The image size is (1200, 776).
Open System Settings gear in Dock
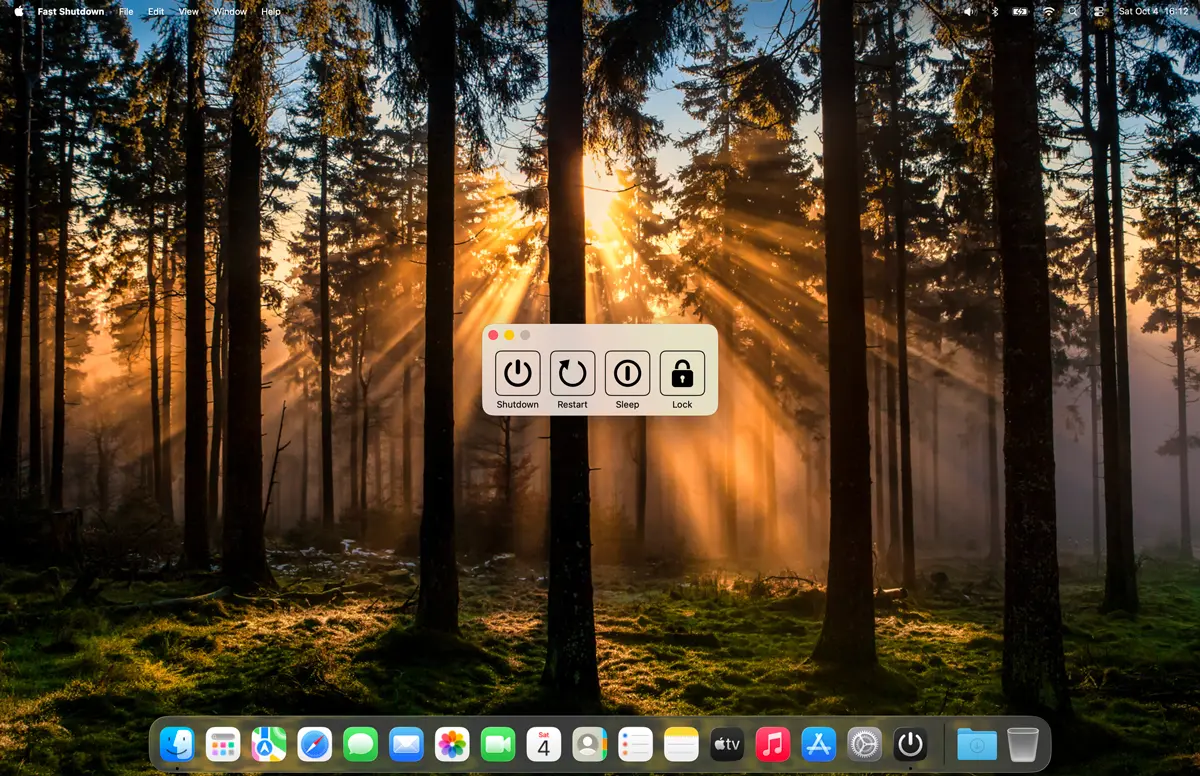(864, 744)
